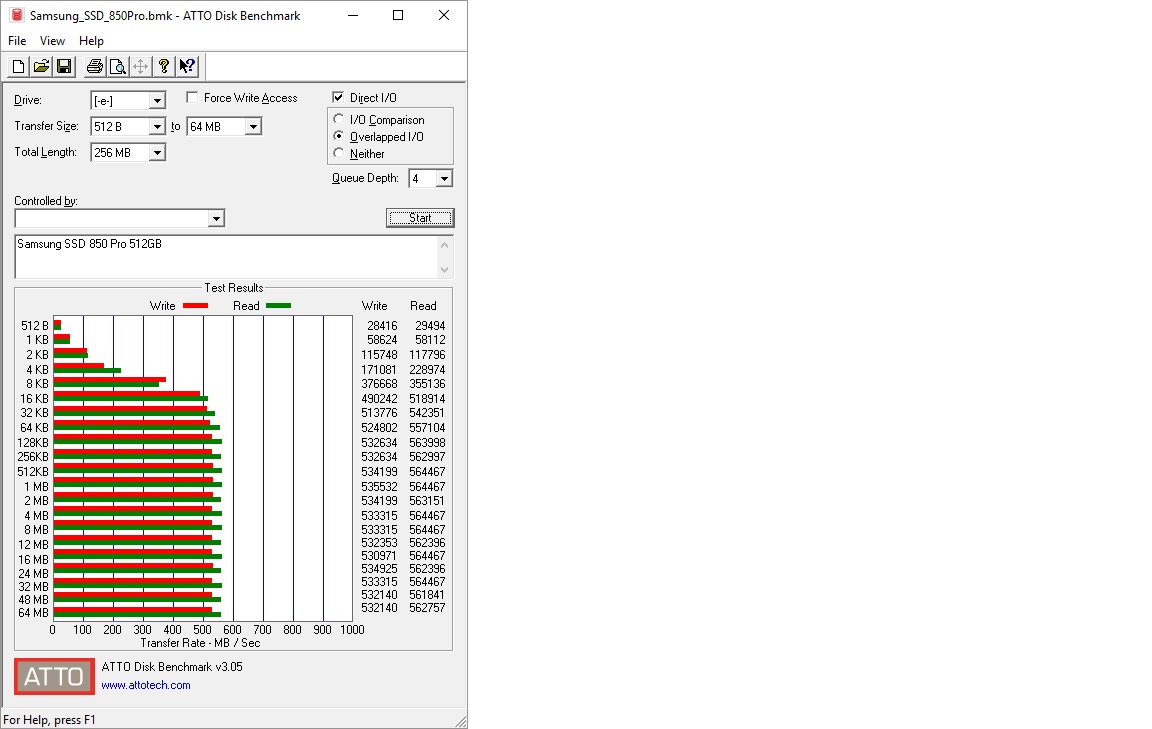Click the ATTO application icon in title bar

16,15
